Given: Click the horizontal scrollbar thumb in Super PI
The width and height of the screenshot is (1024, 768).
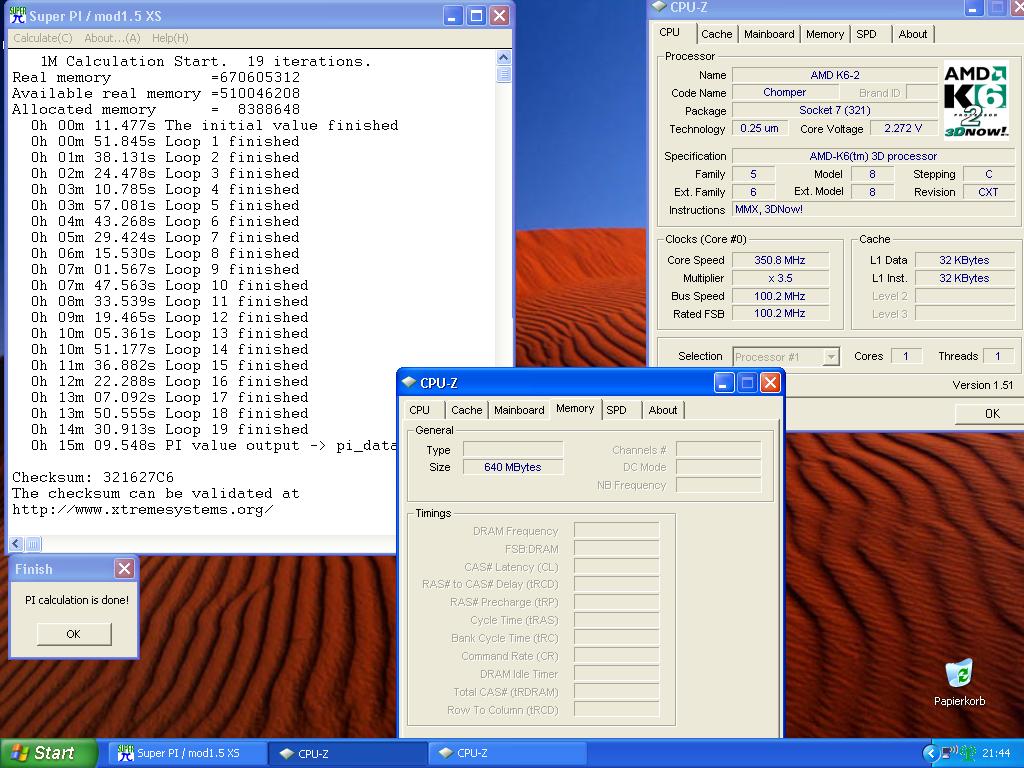Looking at the screenshot, I should coord(33,543).
